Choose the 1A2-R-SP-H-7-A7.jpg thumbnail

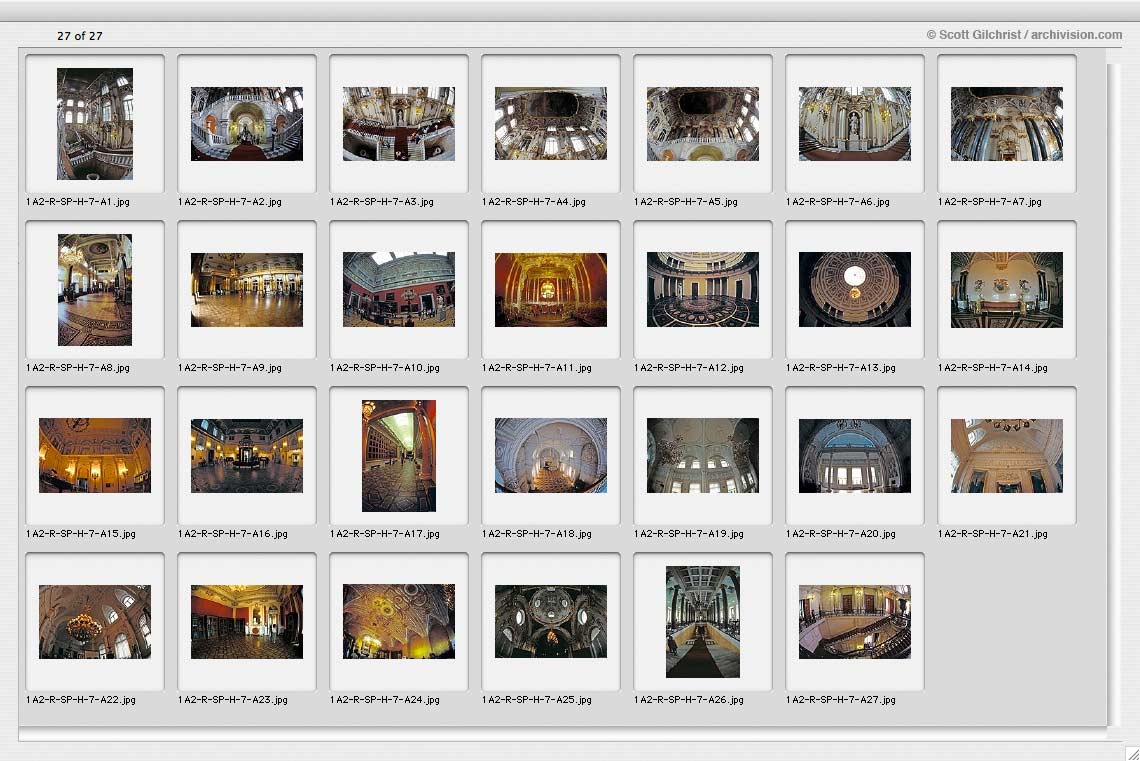(1006, 124)
